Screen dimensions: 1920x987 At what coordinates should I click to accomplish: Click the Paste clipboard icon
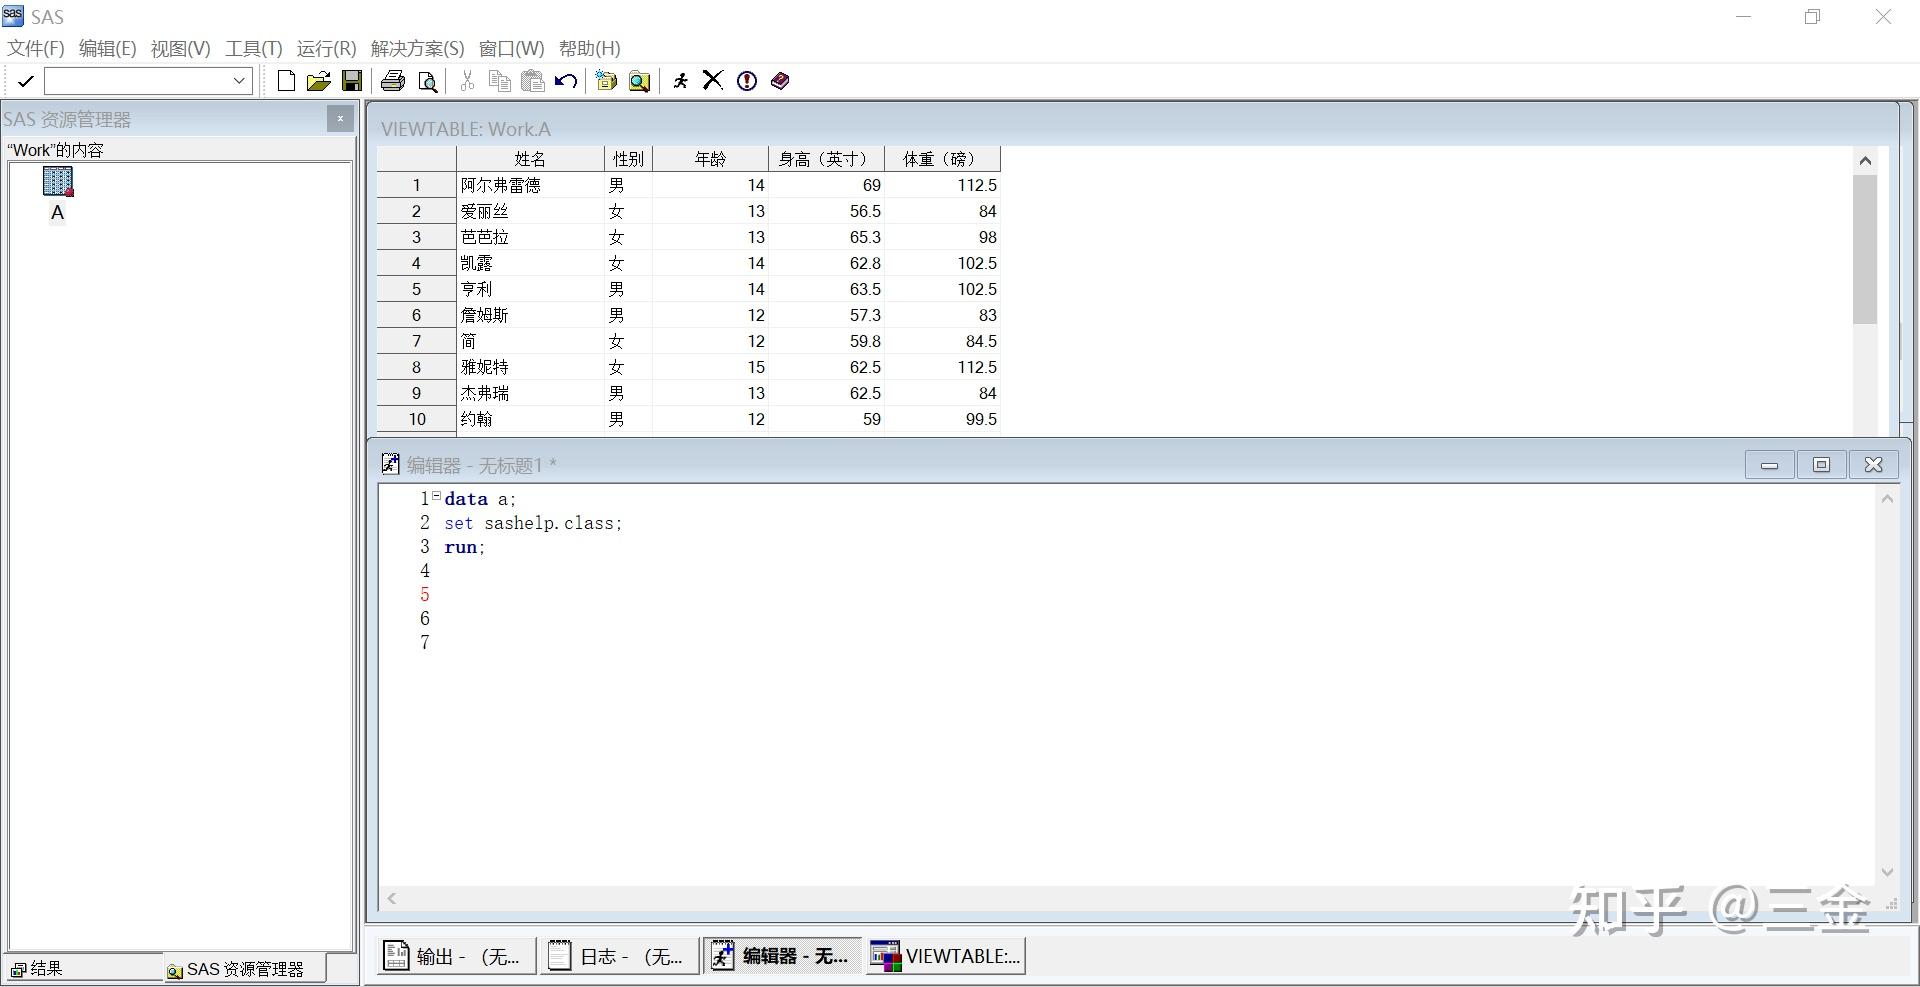[533, 81]
